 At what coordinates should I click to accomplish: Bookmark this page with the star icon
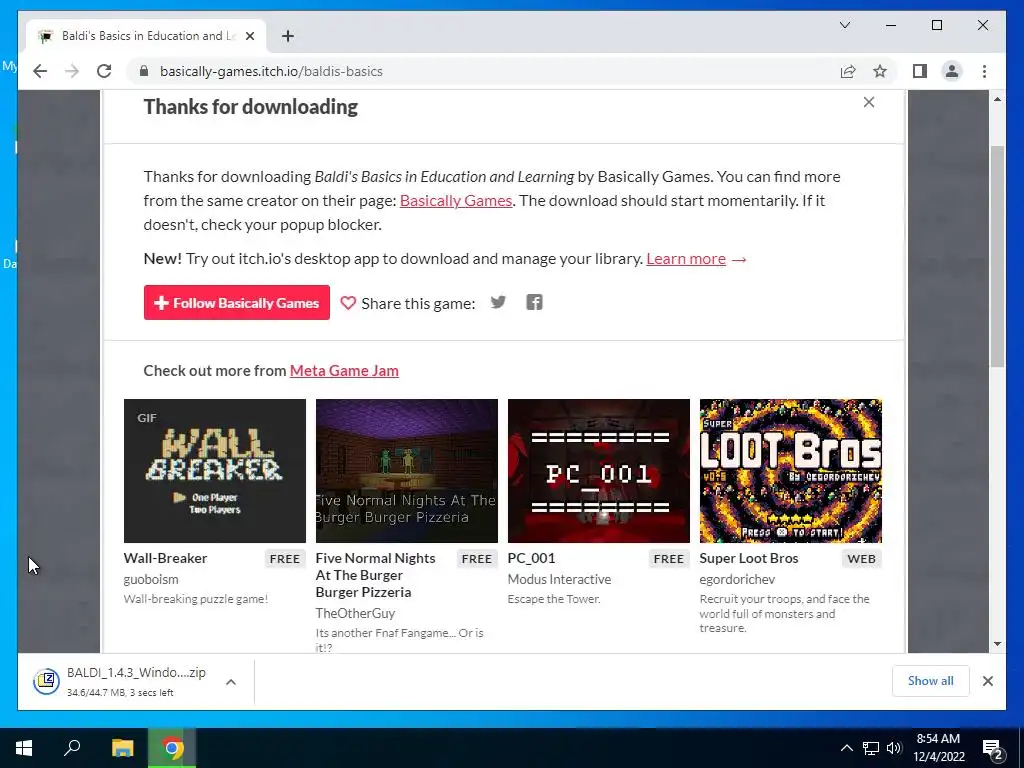880,71
